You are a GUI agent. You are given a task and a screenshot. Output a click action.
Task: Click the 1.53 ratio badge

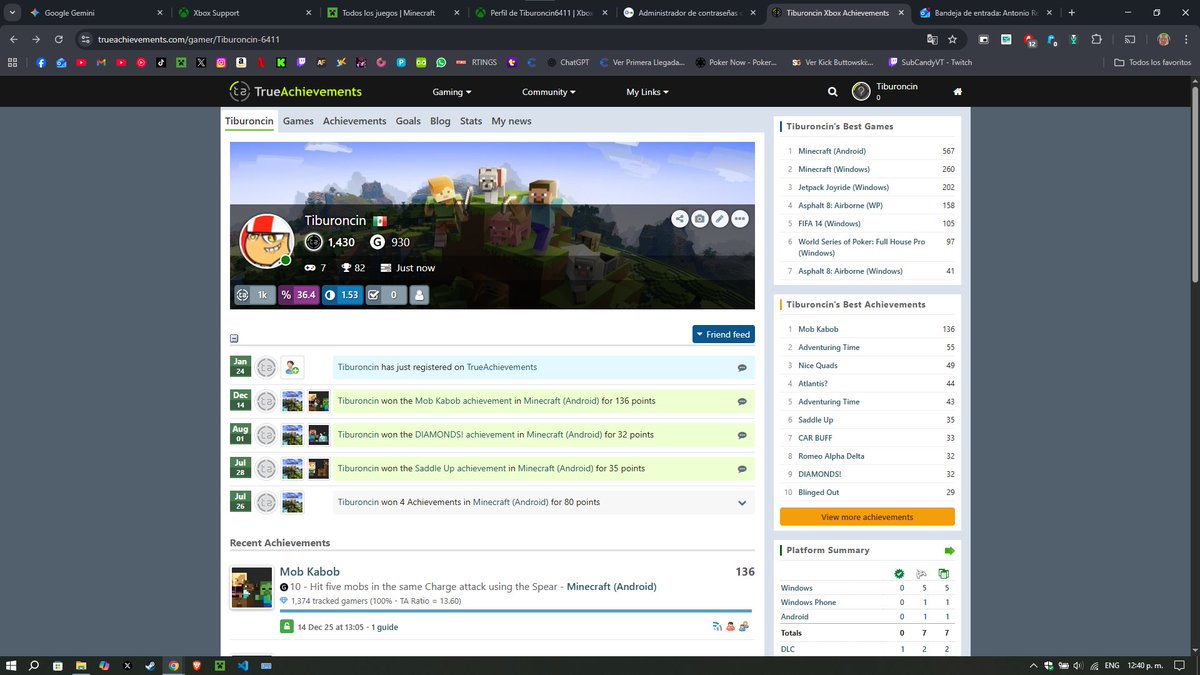[342, 295]
